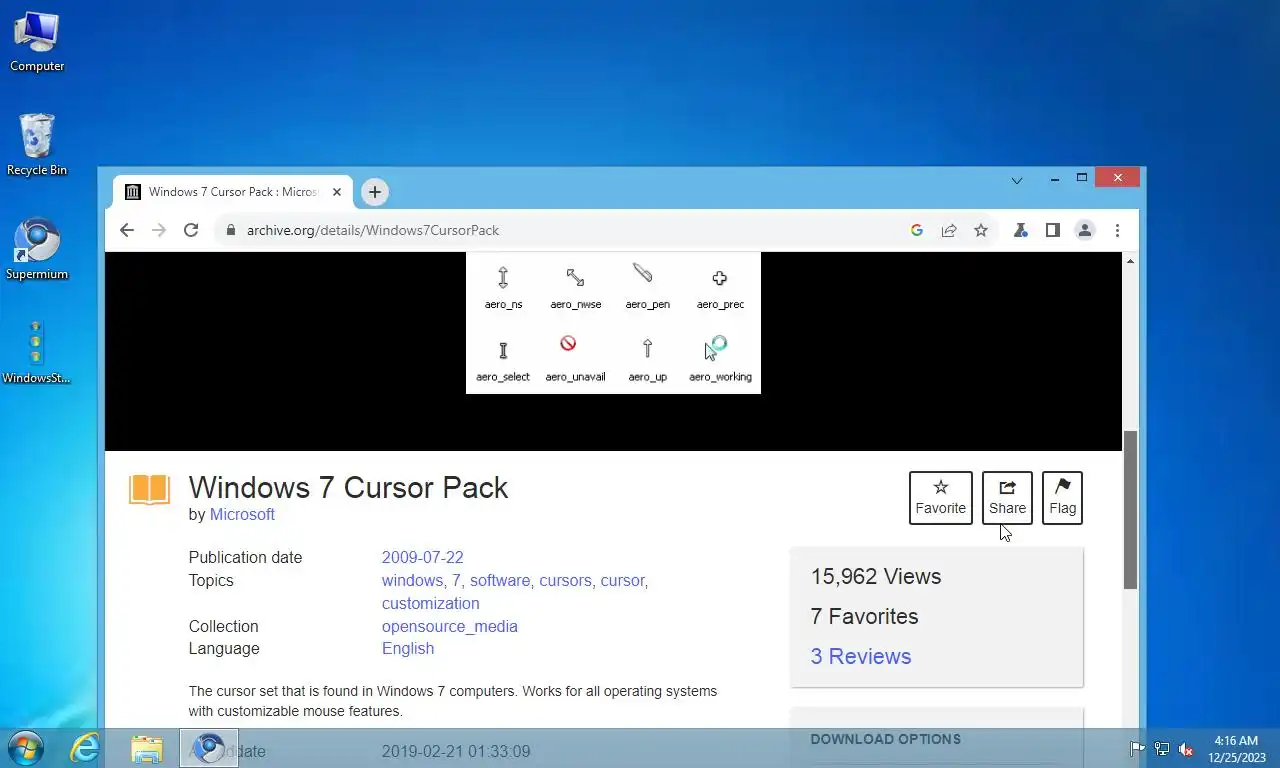Click the network tray icon

(x=1162, y=748)
